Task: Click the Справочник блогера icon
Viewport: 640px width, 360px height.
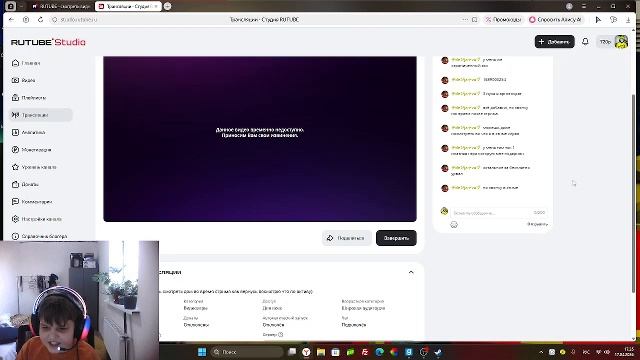Action: coord(16,236)
